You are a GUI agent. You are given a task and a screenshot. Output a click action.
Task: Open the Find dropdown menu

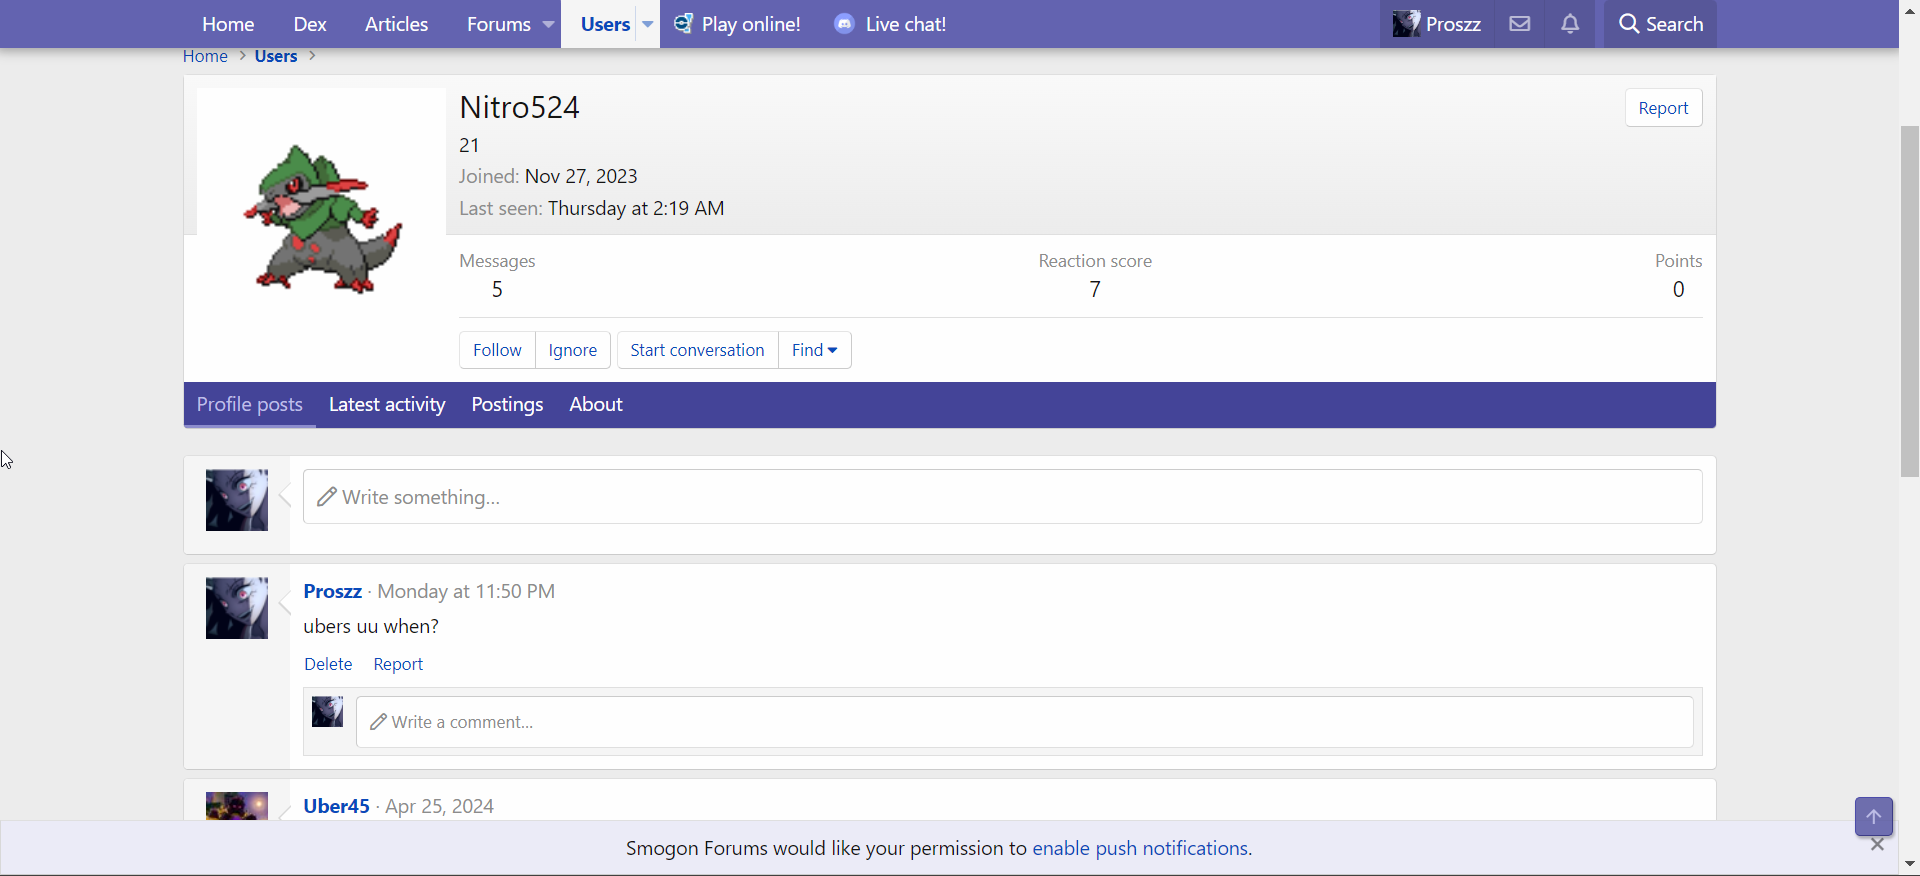tap(814, 350)
